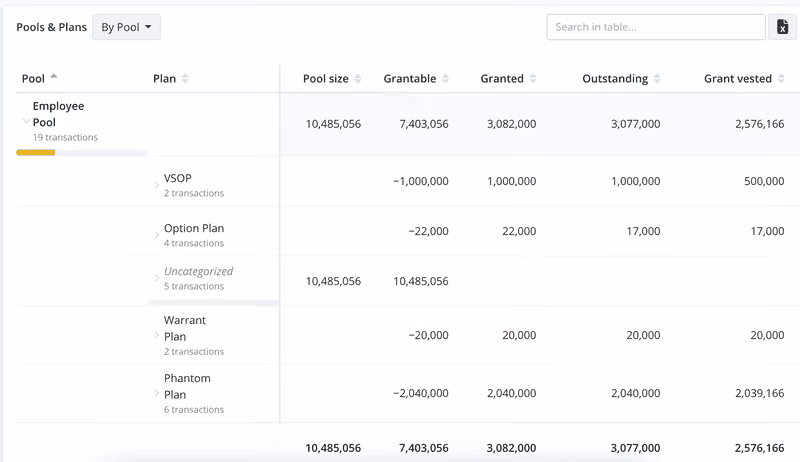800x462 pixels.
Task: Open the By Pool dropdown
Action: (x=127, y=27)
